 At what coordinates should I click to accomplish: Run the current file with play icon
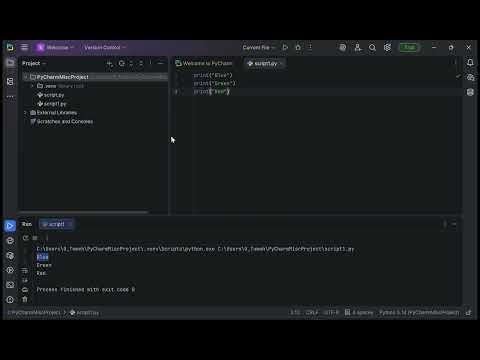coord(285,47)
